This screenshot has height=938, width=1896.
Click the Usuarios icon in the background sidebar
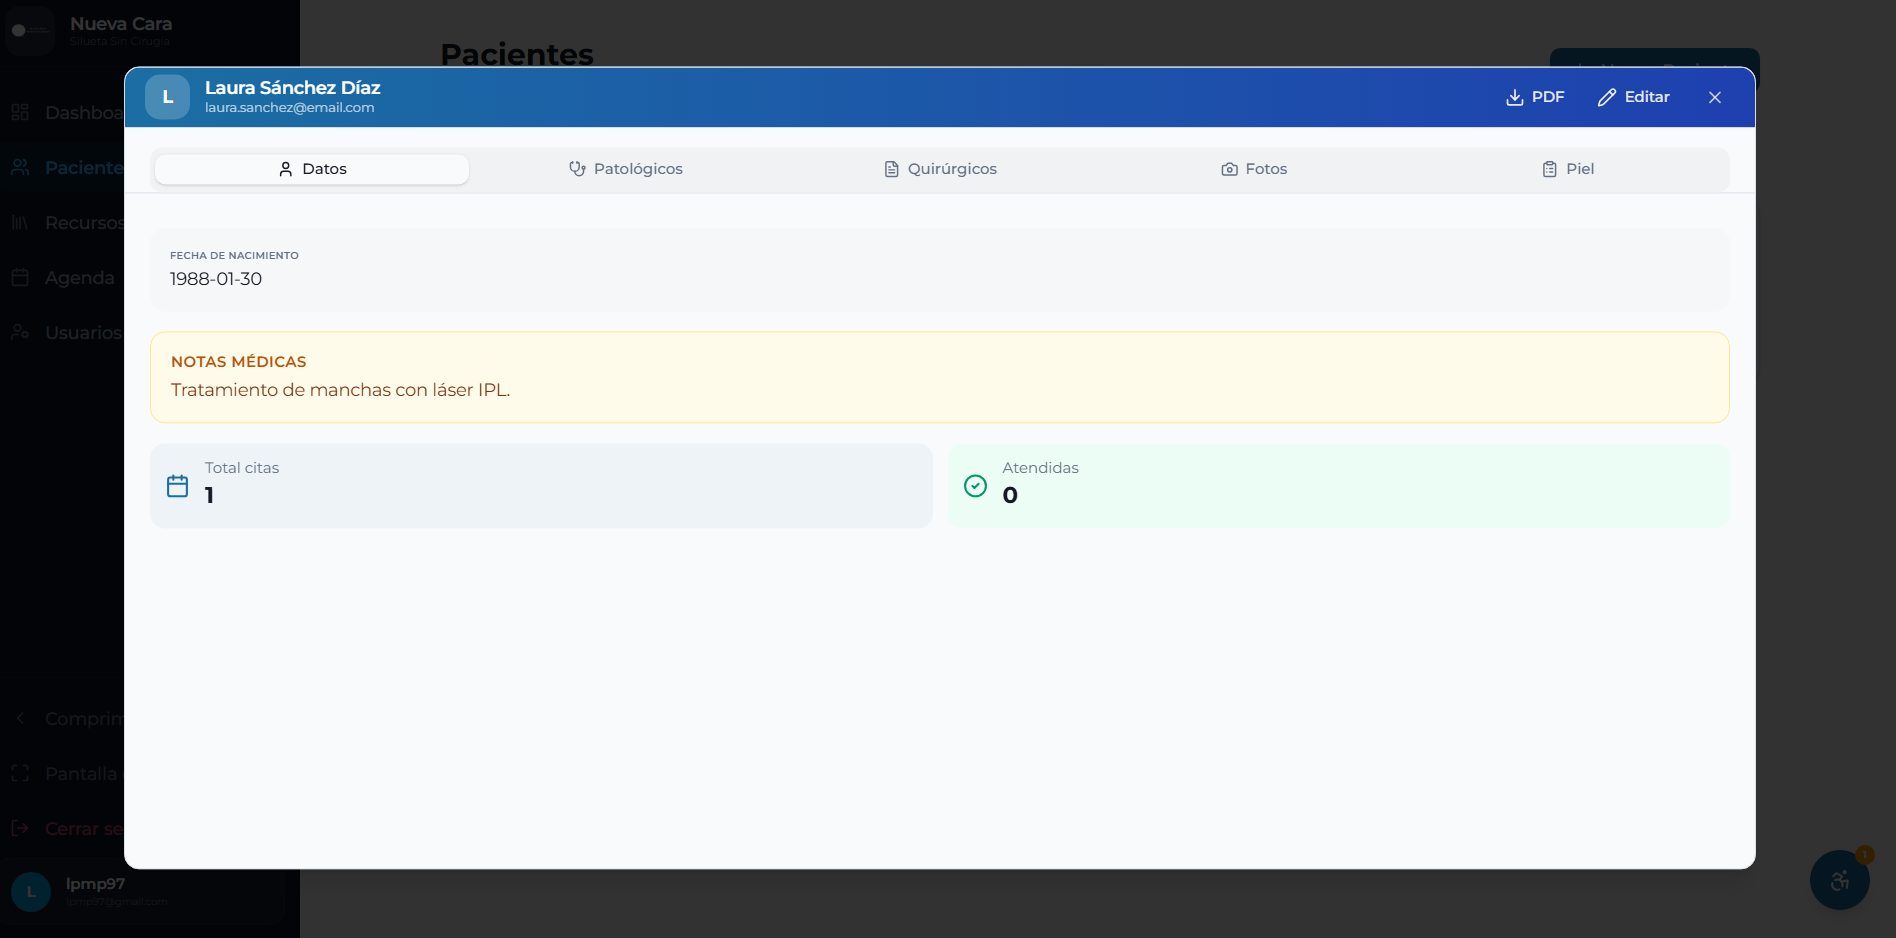click(x=20, y=332)
